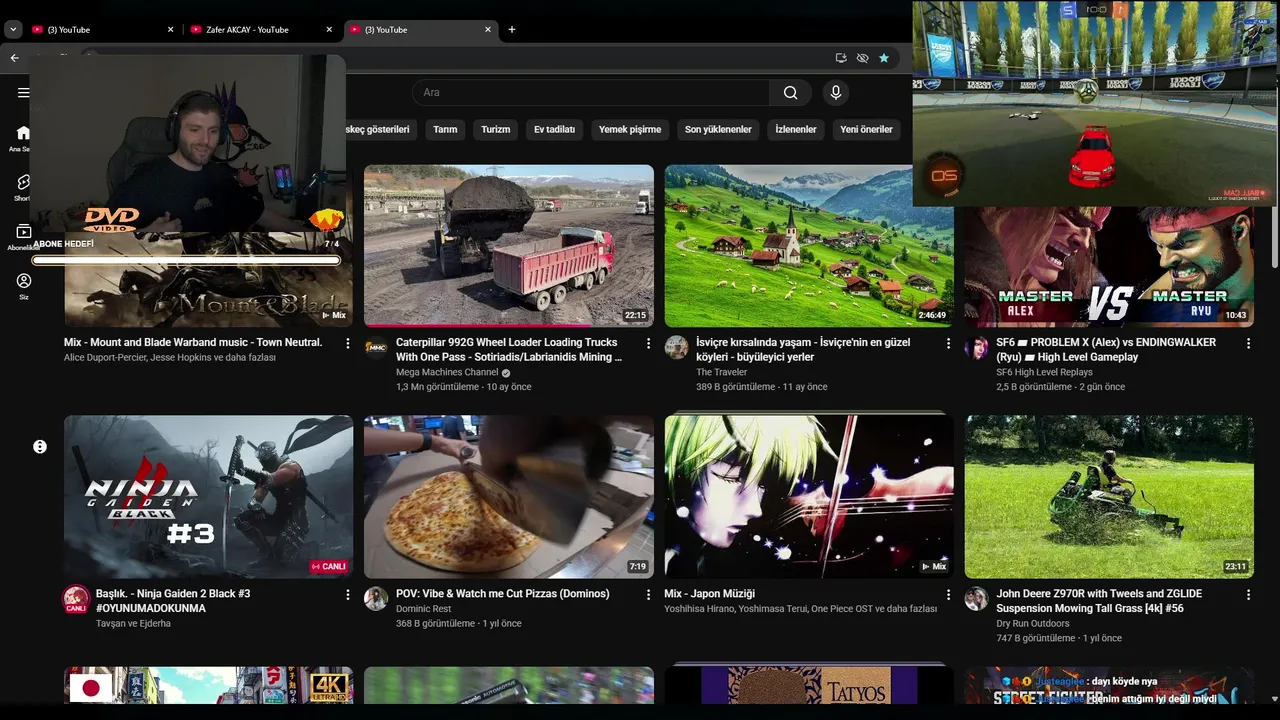
Task: Click the magnifier search button
Action: point(791,93)
